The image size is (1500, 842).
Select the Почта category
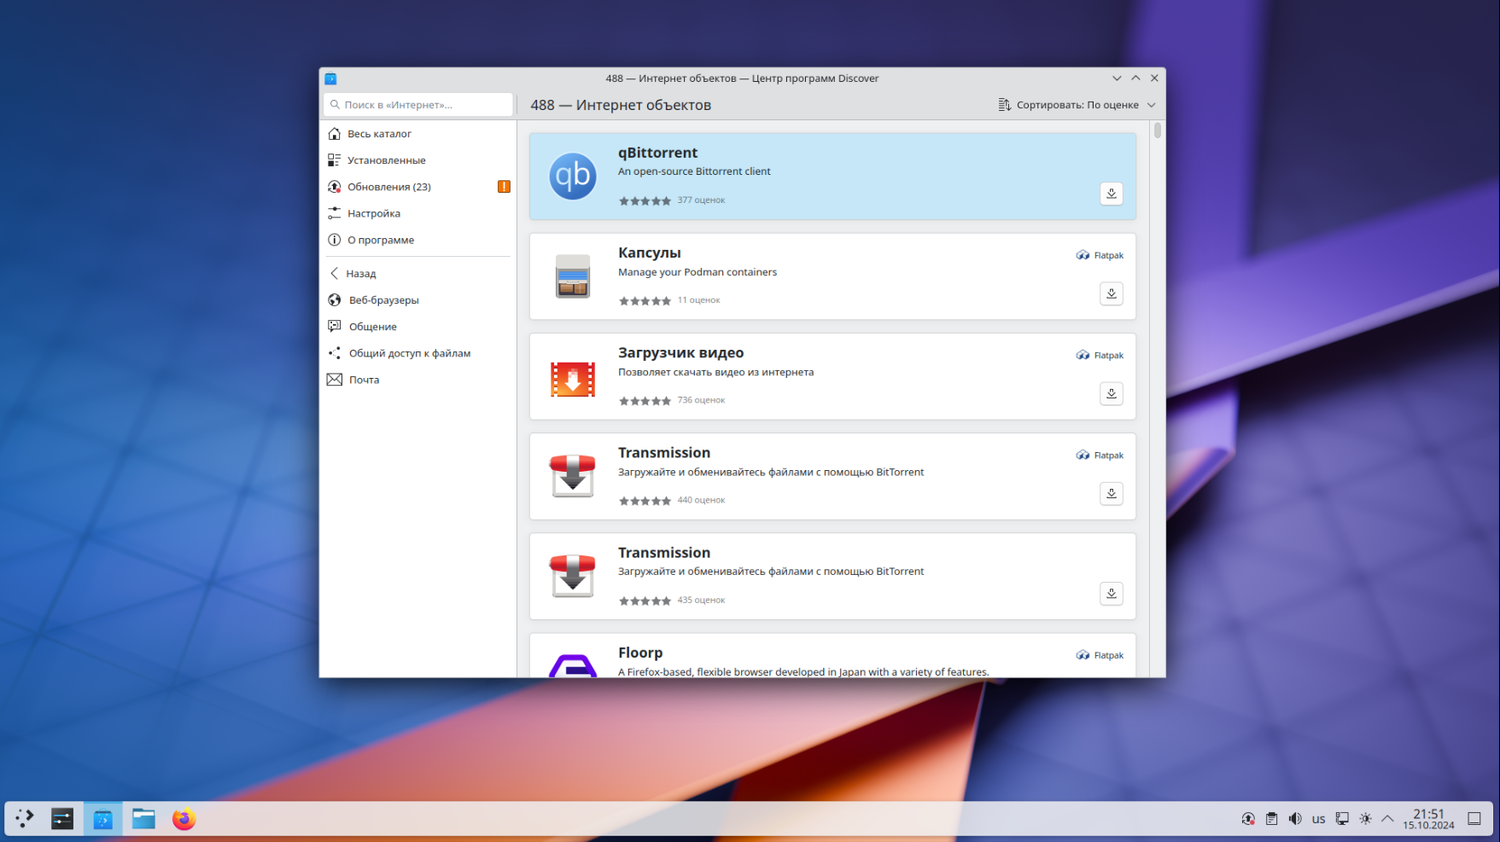coord(418,380)
